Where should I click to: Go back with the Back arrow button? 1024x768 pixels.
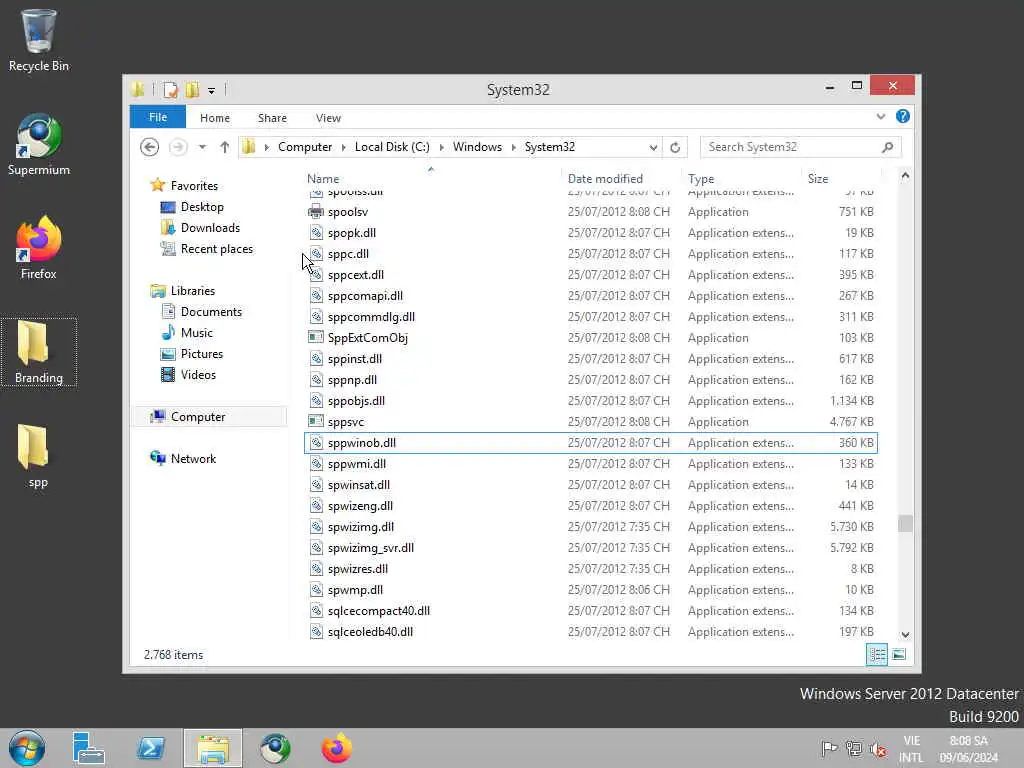click(x=150, y=147)
